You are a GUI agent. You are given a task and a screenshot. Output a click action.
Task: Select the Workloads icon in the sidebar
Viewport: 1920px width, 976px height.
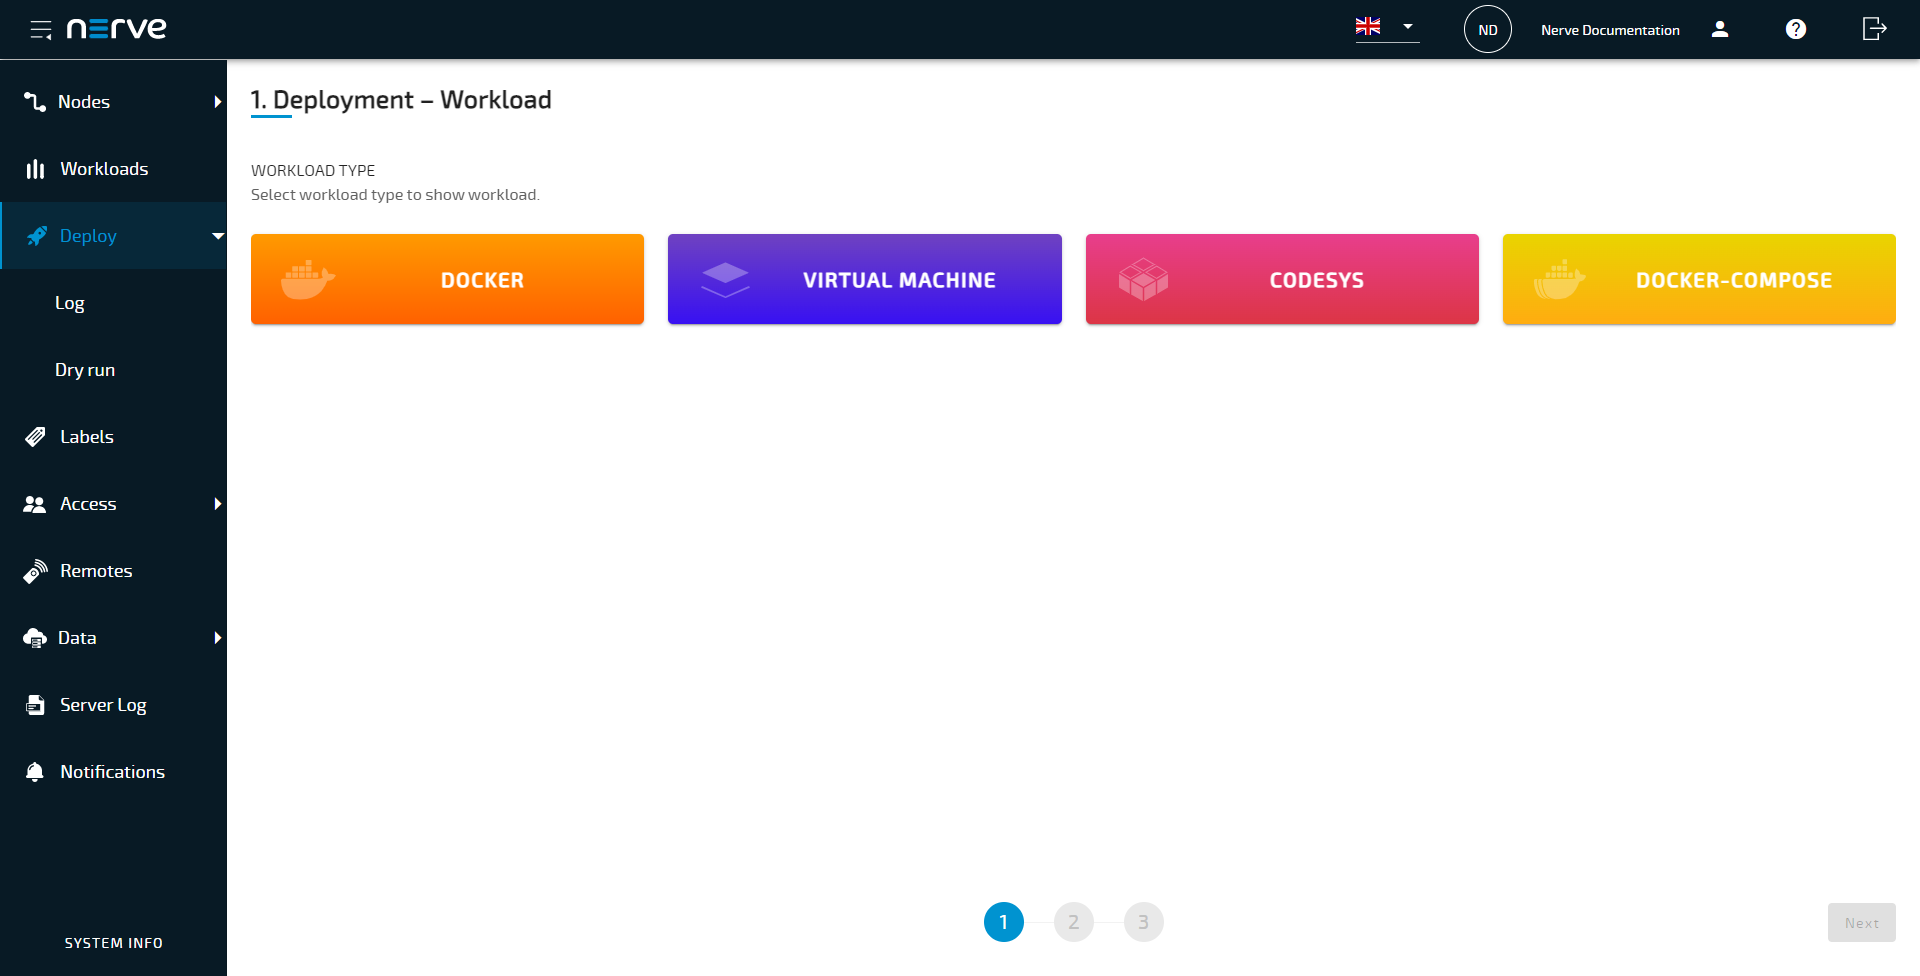35,168
